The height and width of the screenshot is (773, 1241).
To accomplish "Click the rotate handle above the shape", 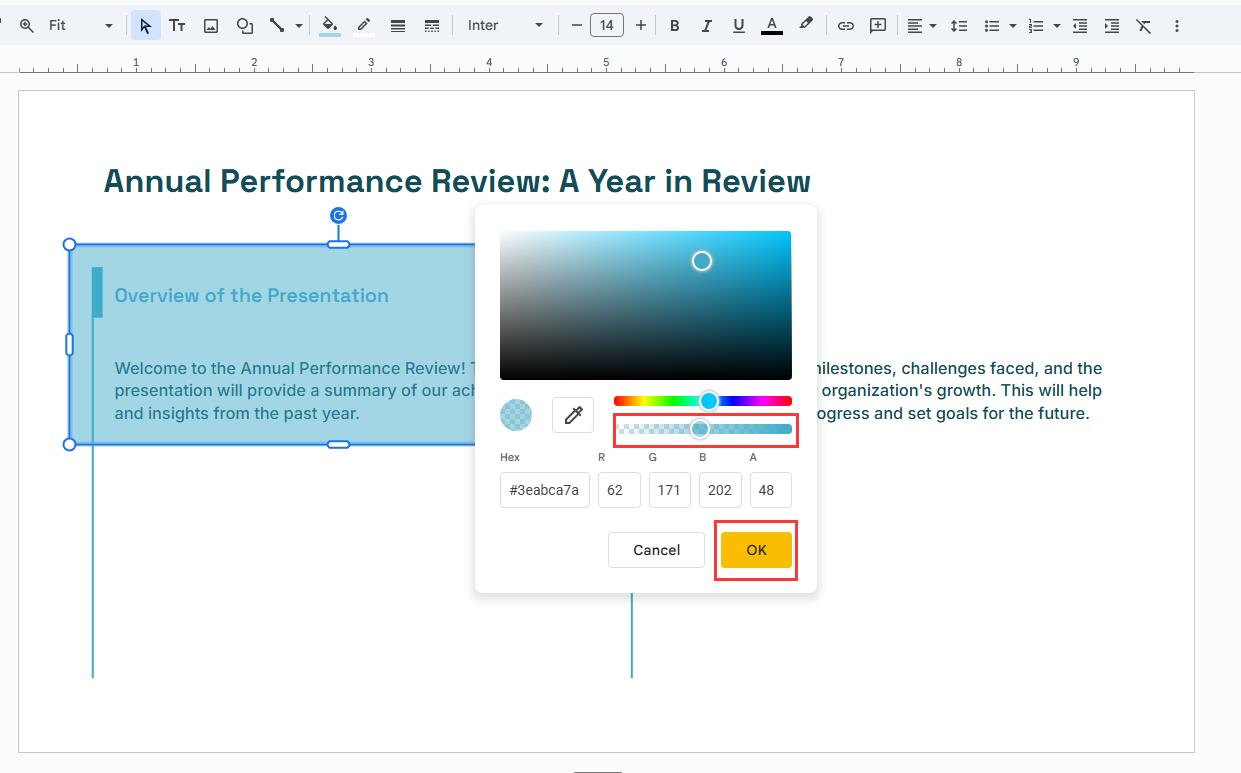I will 338,215.
